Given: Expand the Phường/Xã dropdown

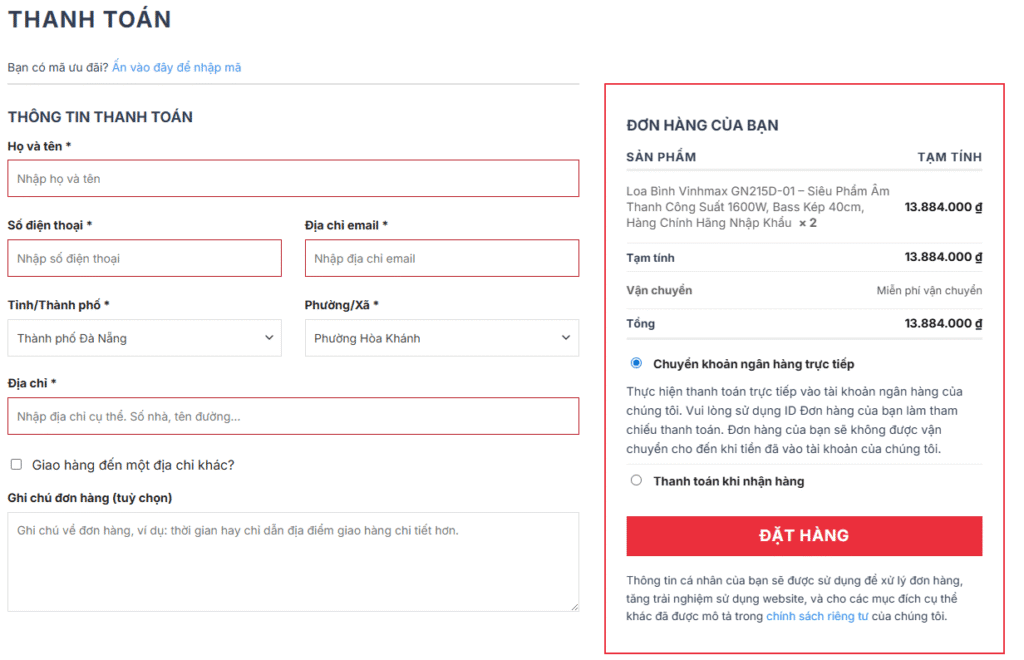Looking at the screenshot, I should tap(441, 338).
